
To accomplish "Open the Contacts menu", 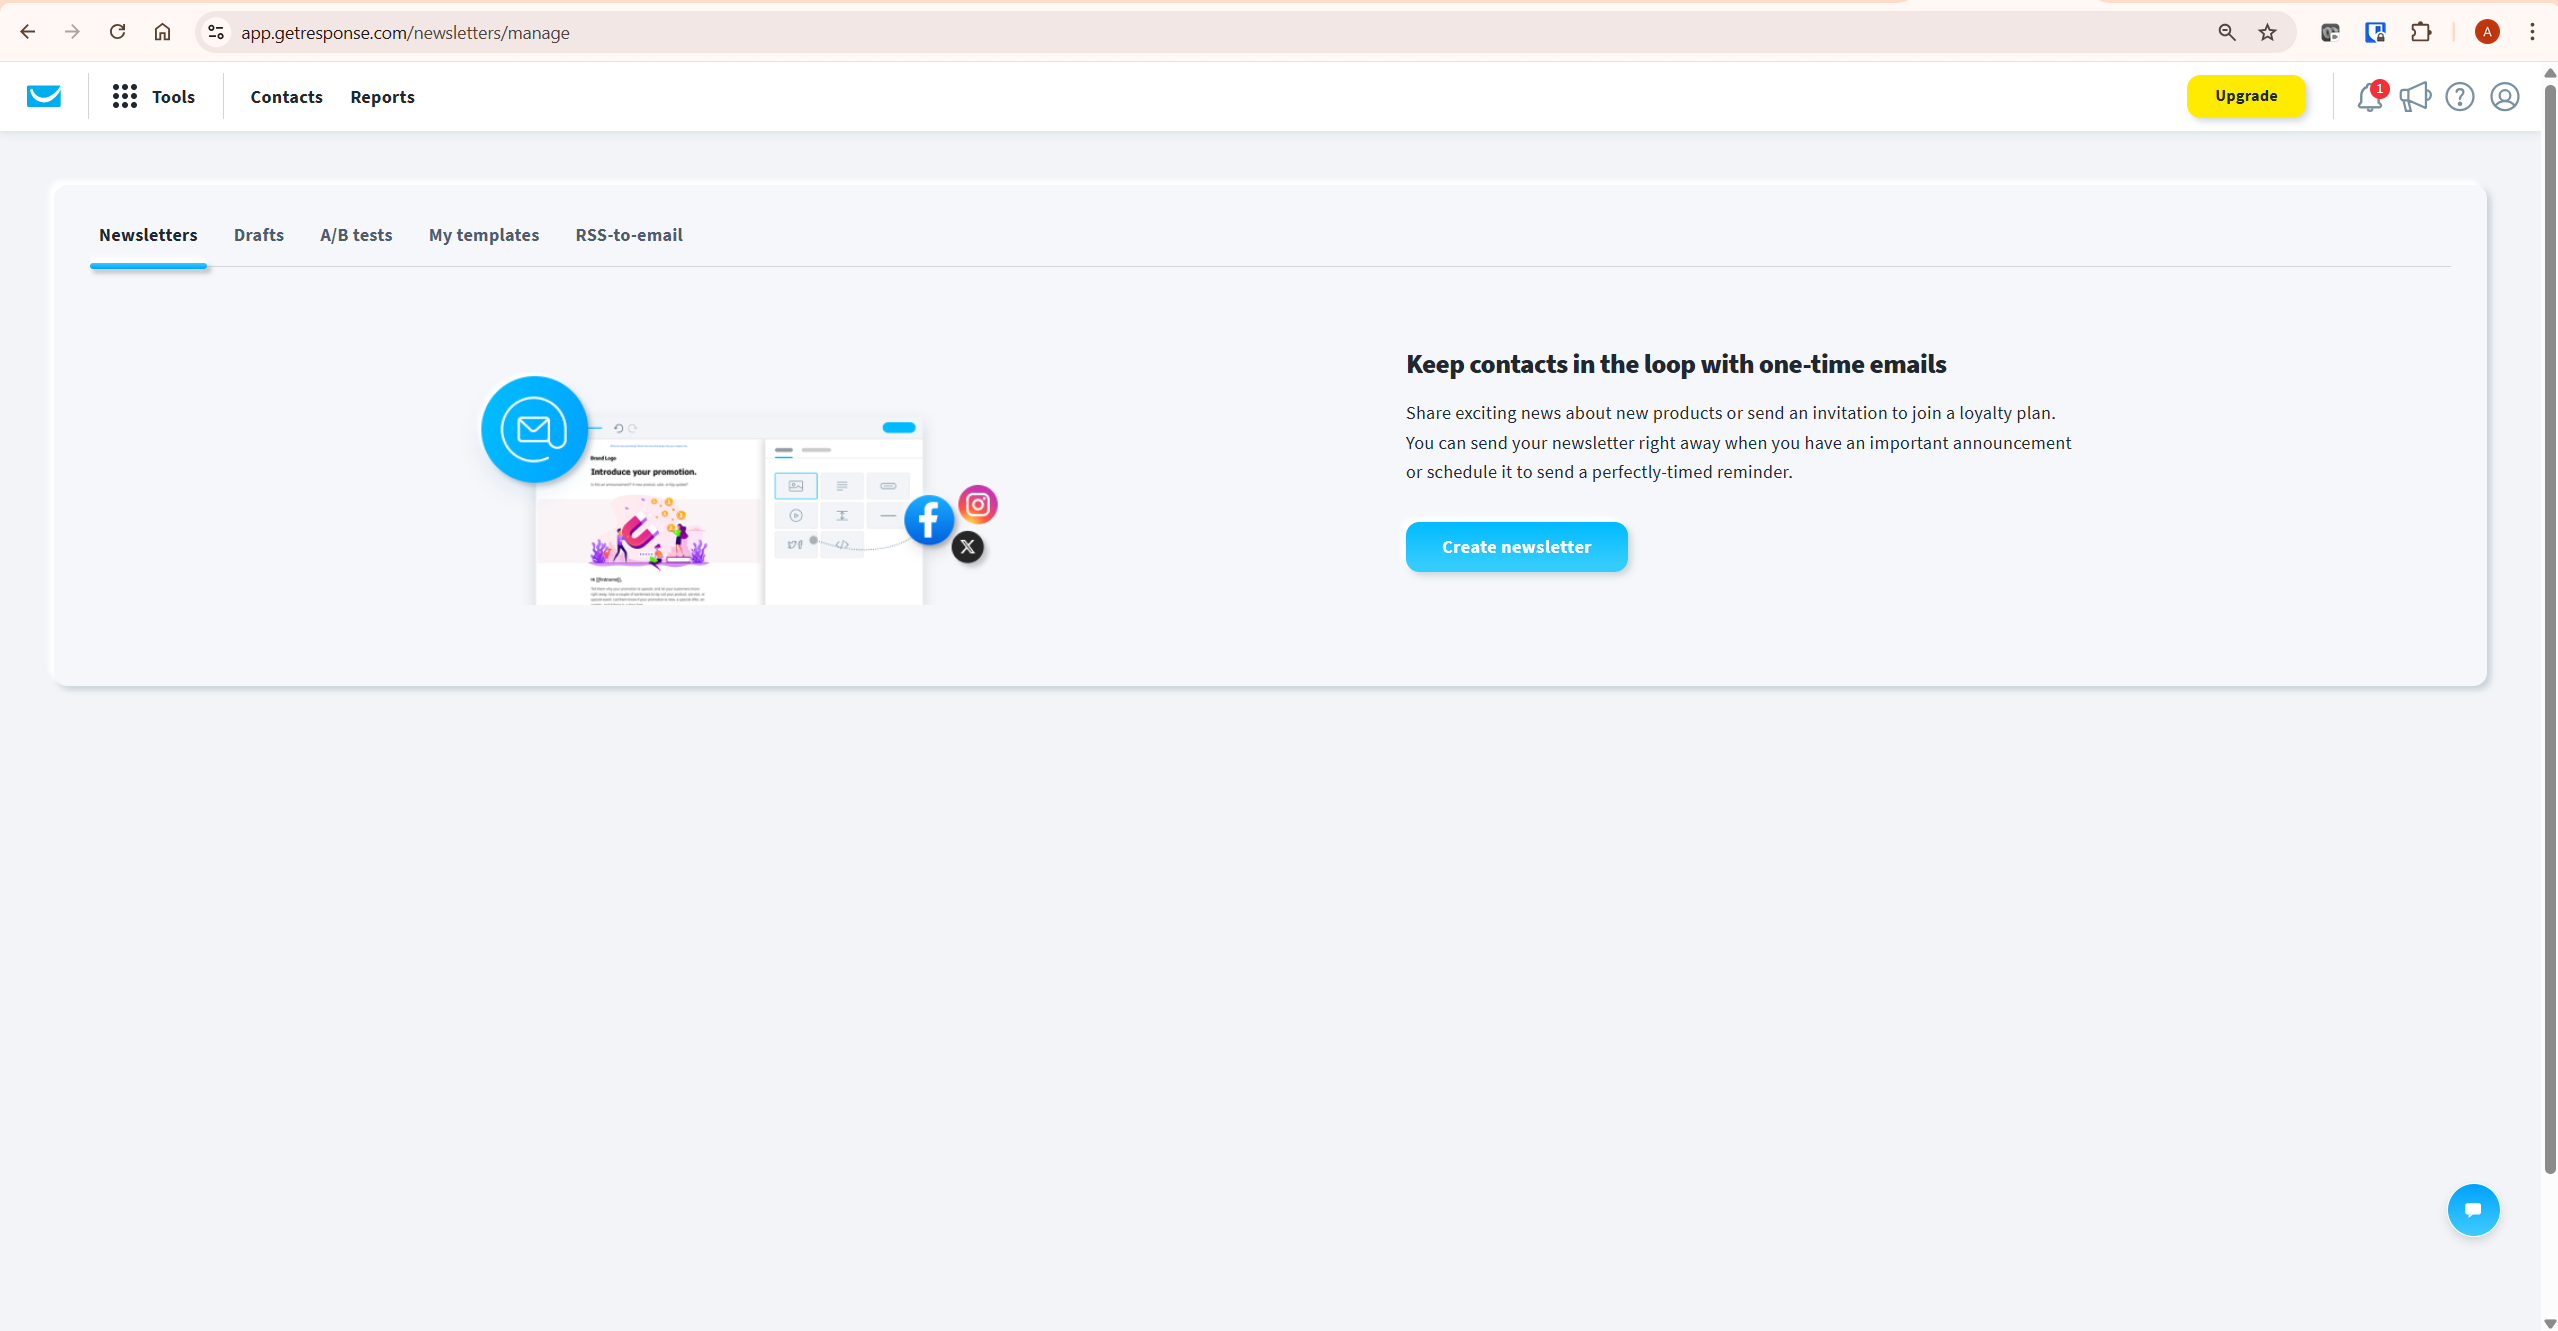I will click(286, 96).
